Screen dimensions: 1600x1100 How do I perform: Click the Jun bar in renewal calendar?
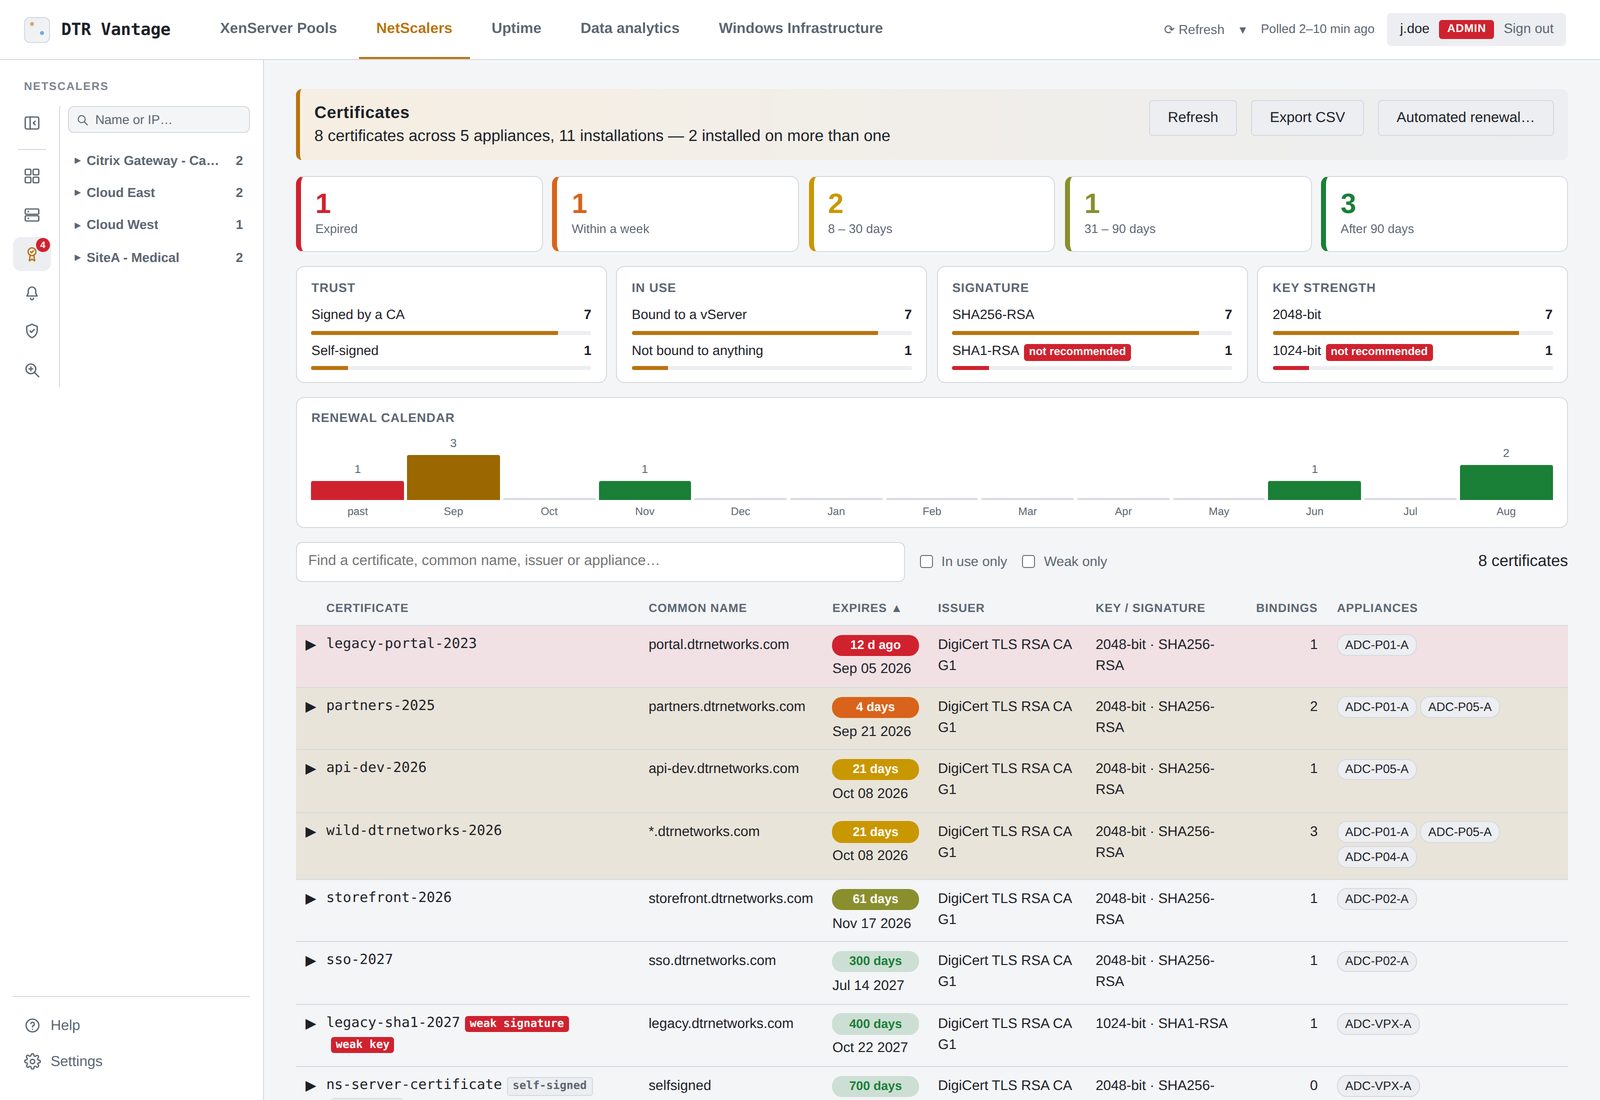coord(1314,490)
